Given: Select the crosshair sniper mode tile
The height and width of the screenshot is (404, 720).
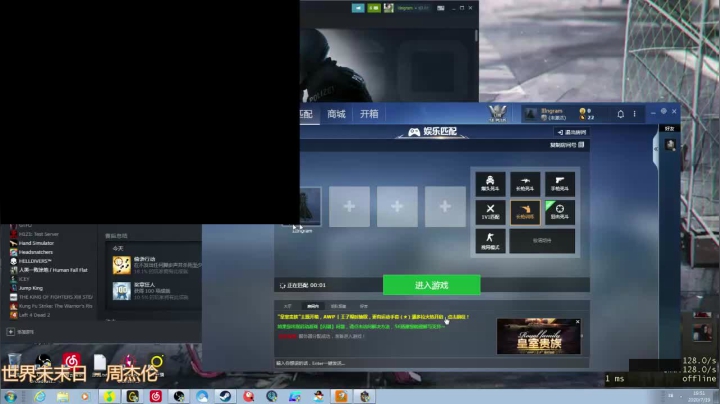Looking at the screenshot, I should point(560,212).
